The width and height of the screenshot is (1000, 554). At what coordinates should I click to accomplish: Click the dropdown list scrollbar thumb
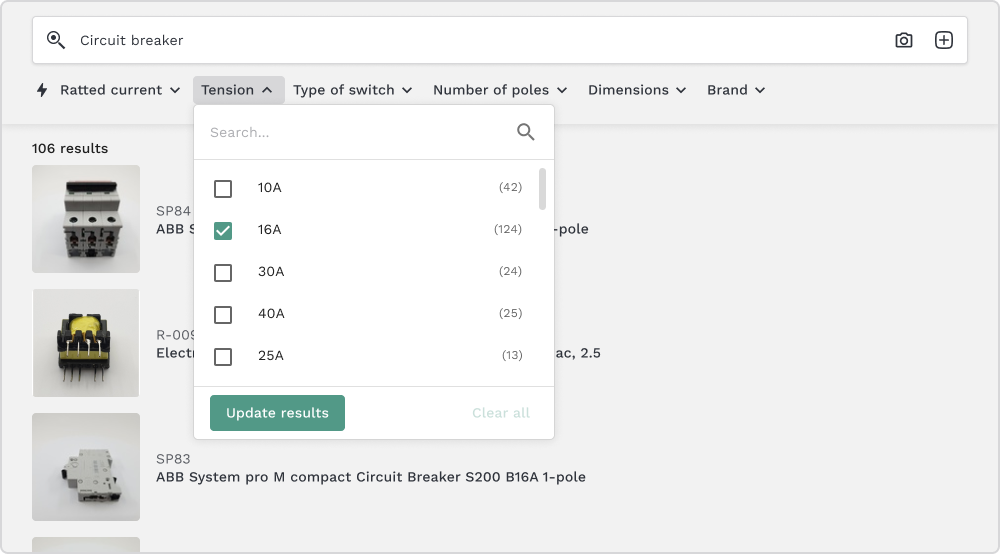(542, 189)
